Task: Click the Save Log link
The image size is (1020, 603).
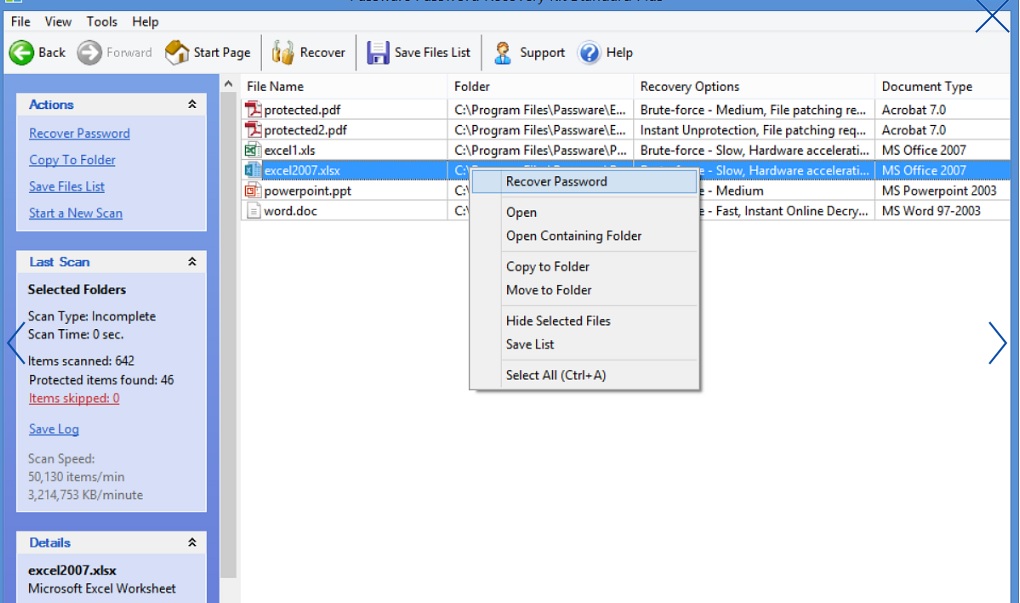Action: (53, 429)
